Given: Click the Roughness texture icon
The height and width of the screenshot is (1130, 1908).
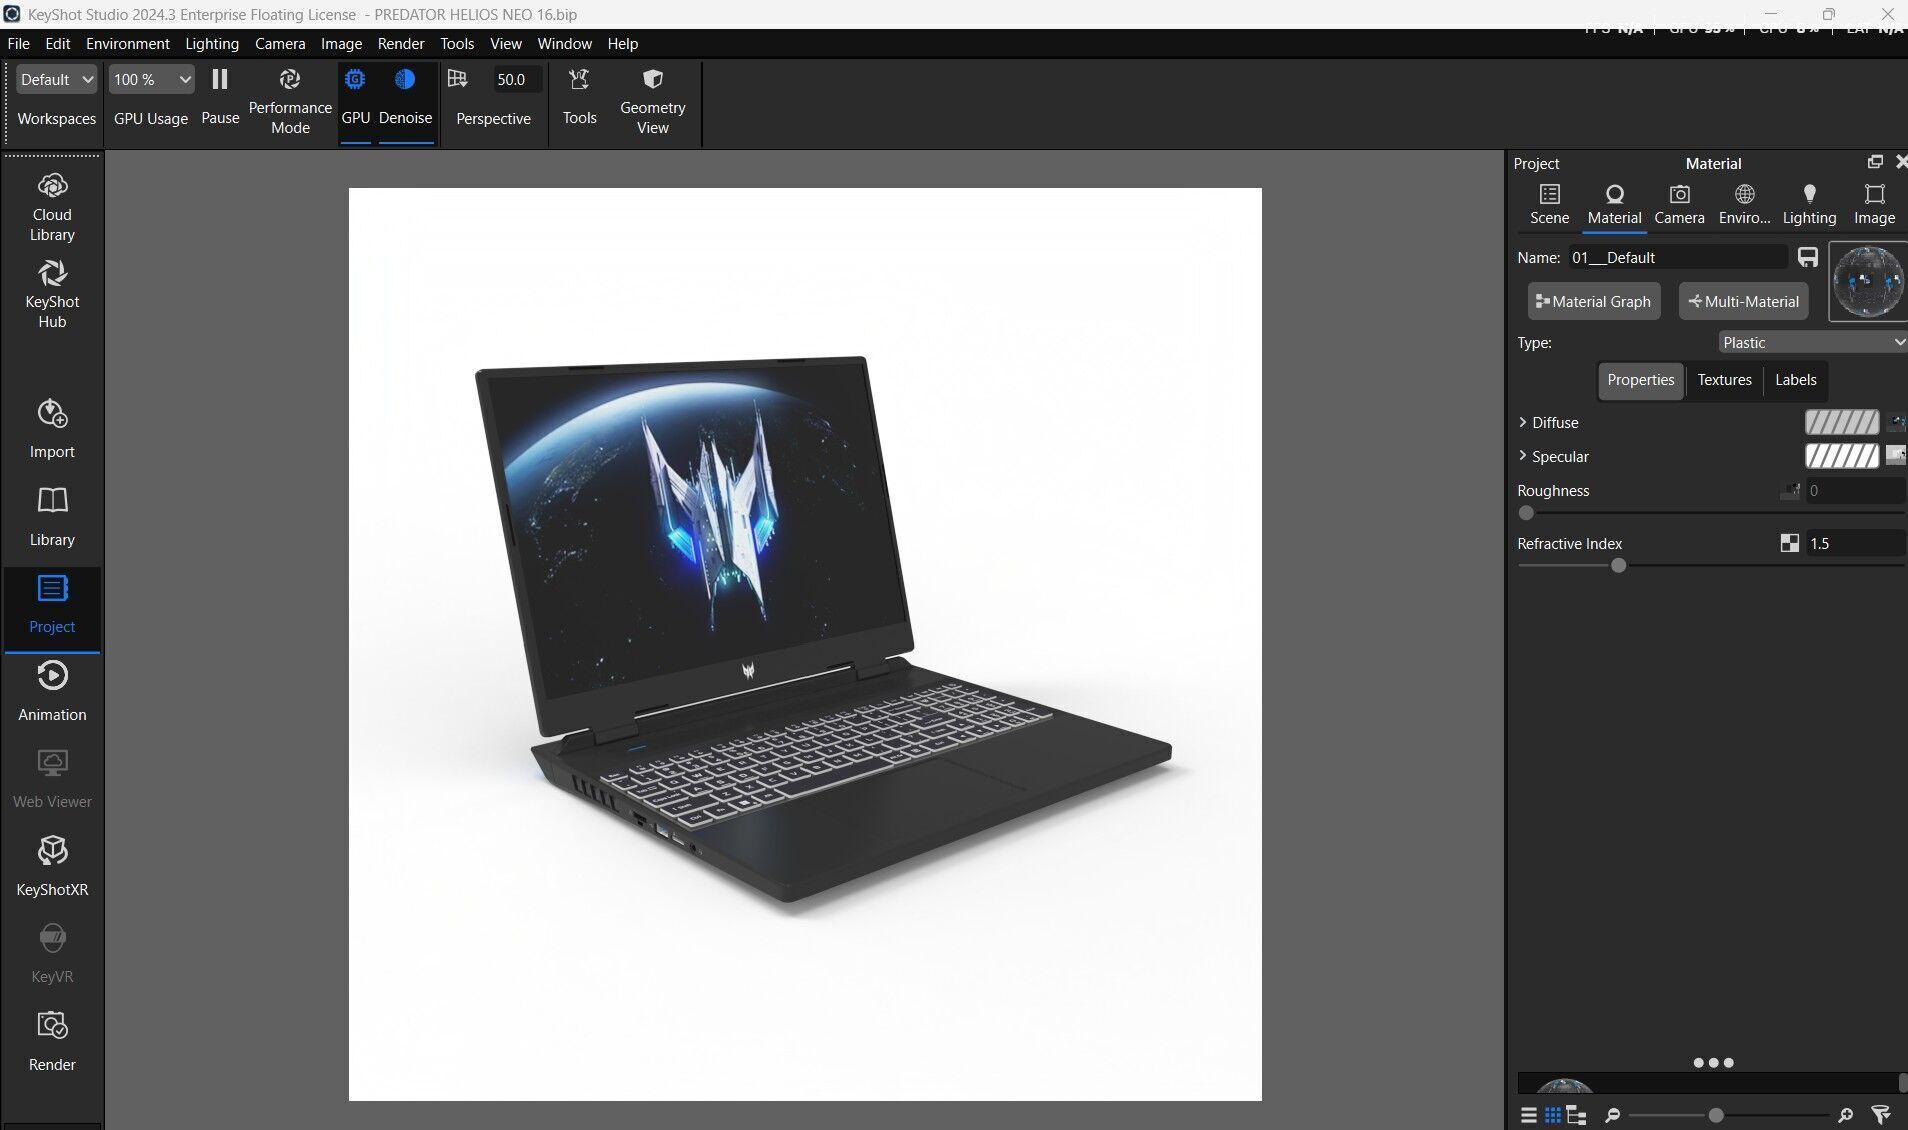Looking at the screenshot, I should click(x=1790, y=490).
